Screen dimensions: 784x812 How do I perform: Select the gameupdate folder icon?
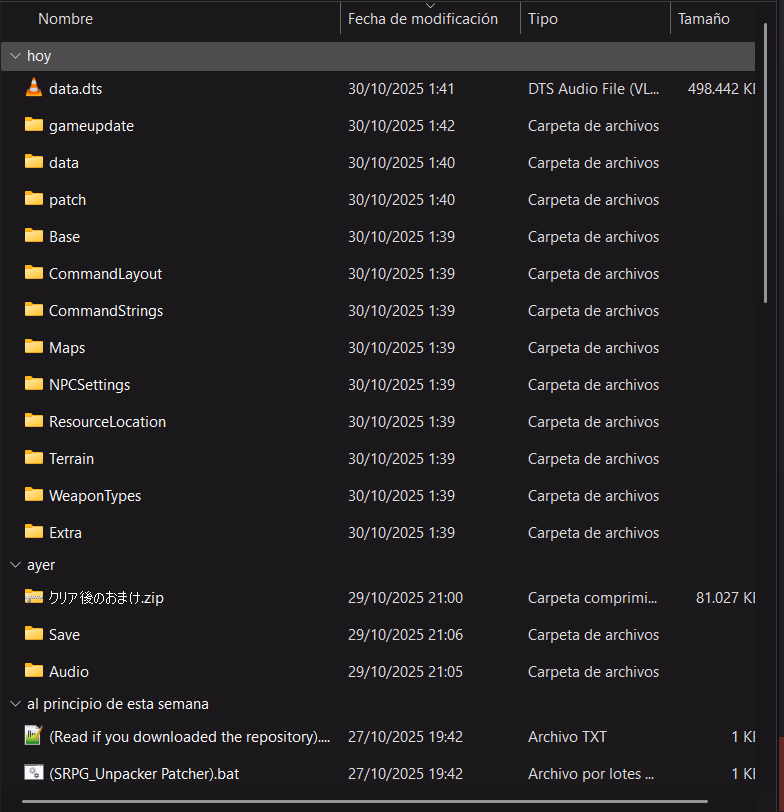[x=34, y=125]
